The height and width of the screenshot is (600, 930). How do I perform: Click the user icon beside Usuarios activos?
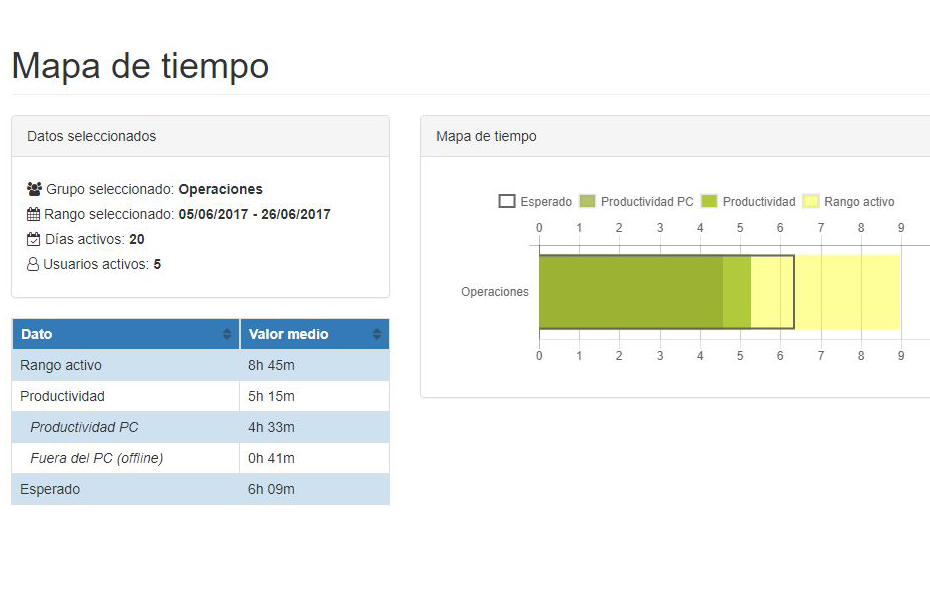pos(33,264)
